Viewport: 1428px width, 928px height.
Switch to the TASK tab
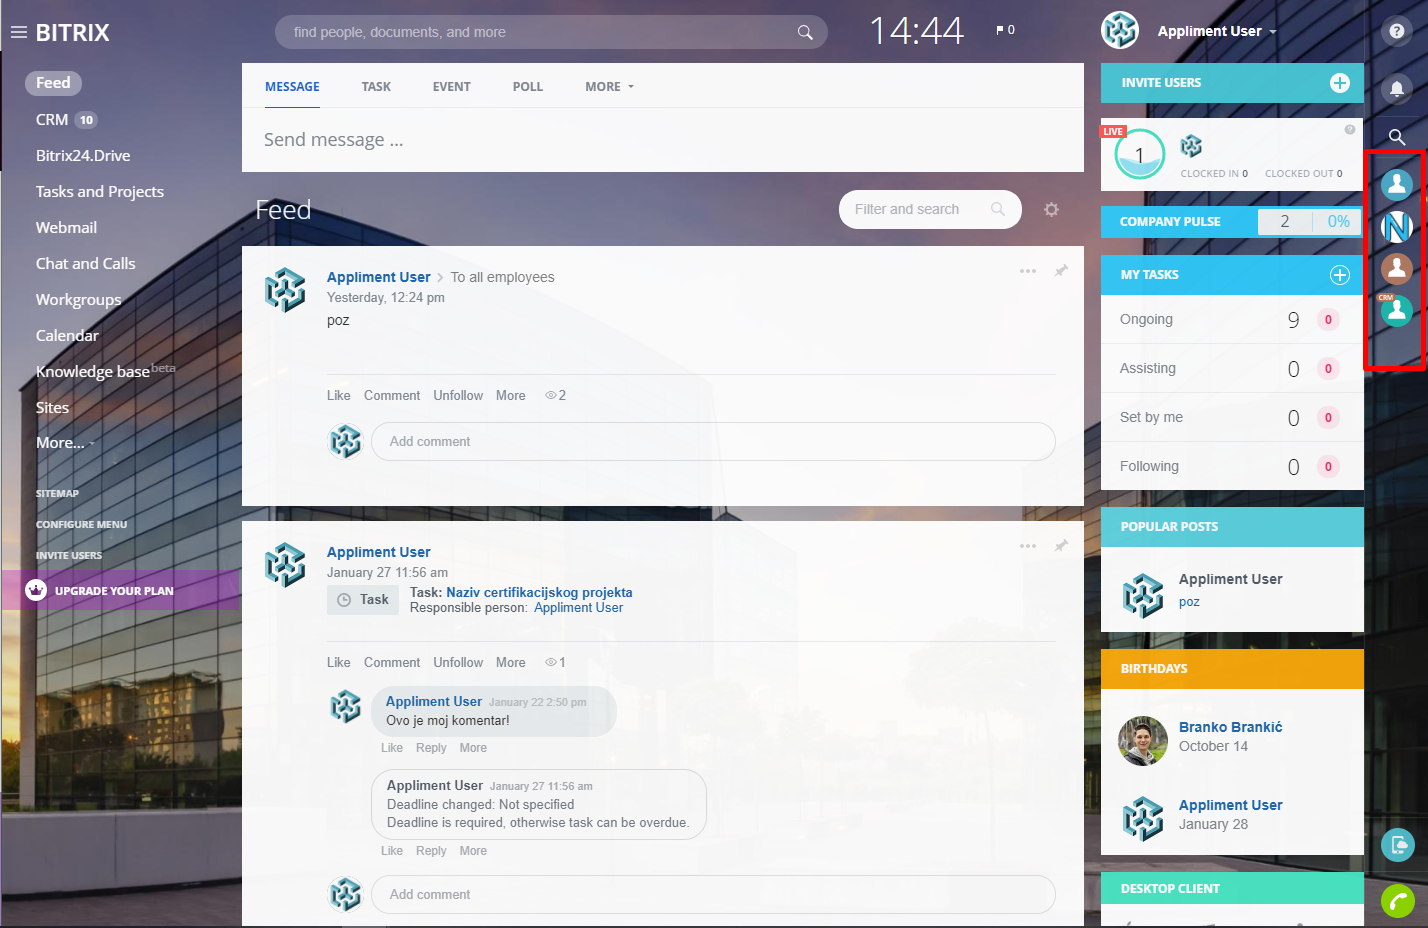pos(376,86)
